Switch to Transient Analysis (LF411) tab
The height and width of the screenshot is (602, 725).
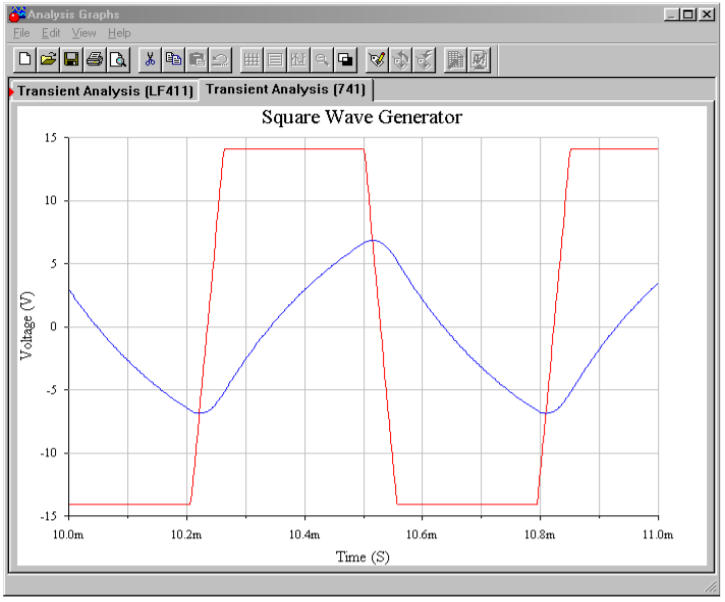point(105,91)
